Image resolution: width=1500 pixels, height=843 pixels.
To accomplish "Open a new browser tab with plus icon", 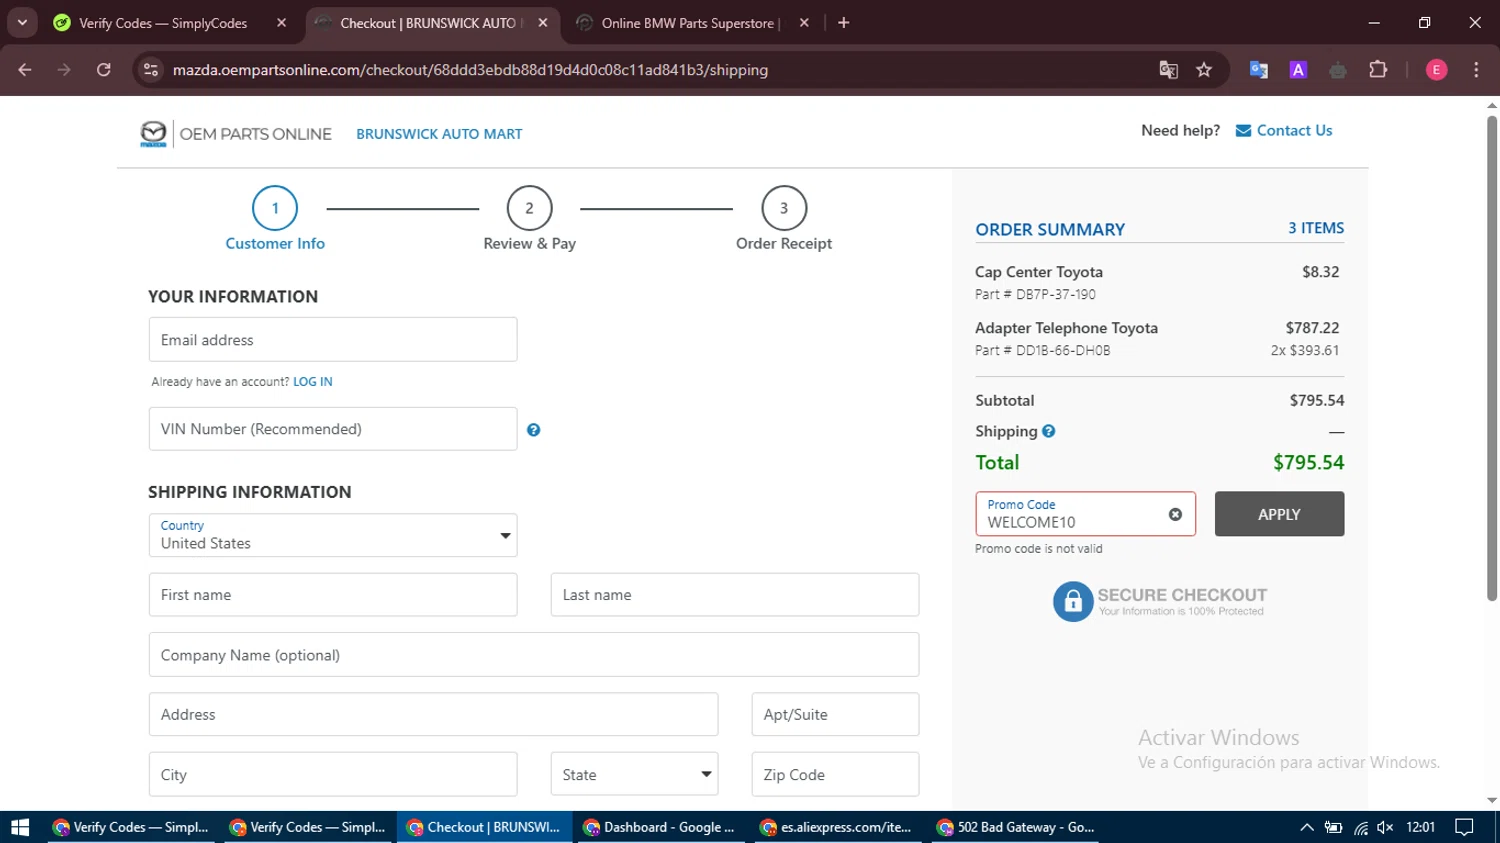I will point(844,23).
